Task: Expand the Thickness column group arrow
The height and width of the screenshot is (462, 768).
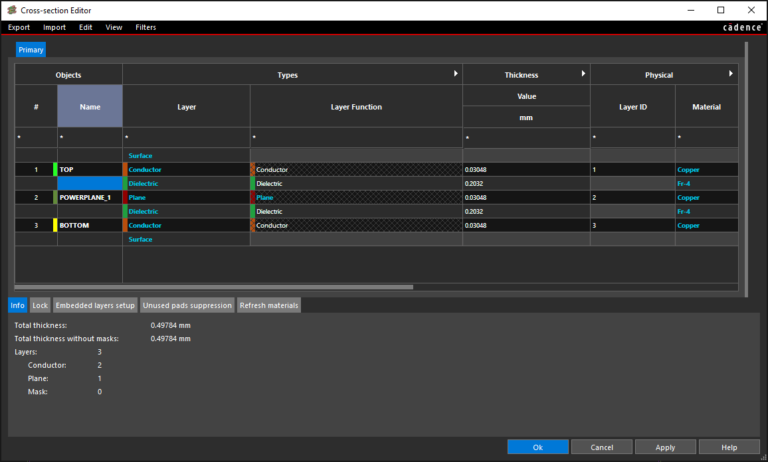Action: tap(583, 74)
